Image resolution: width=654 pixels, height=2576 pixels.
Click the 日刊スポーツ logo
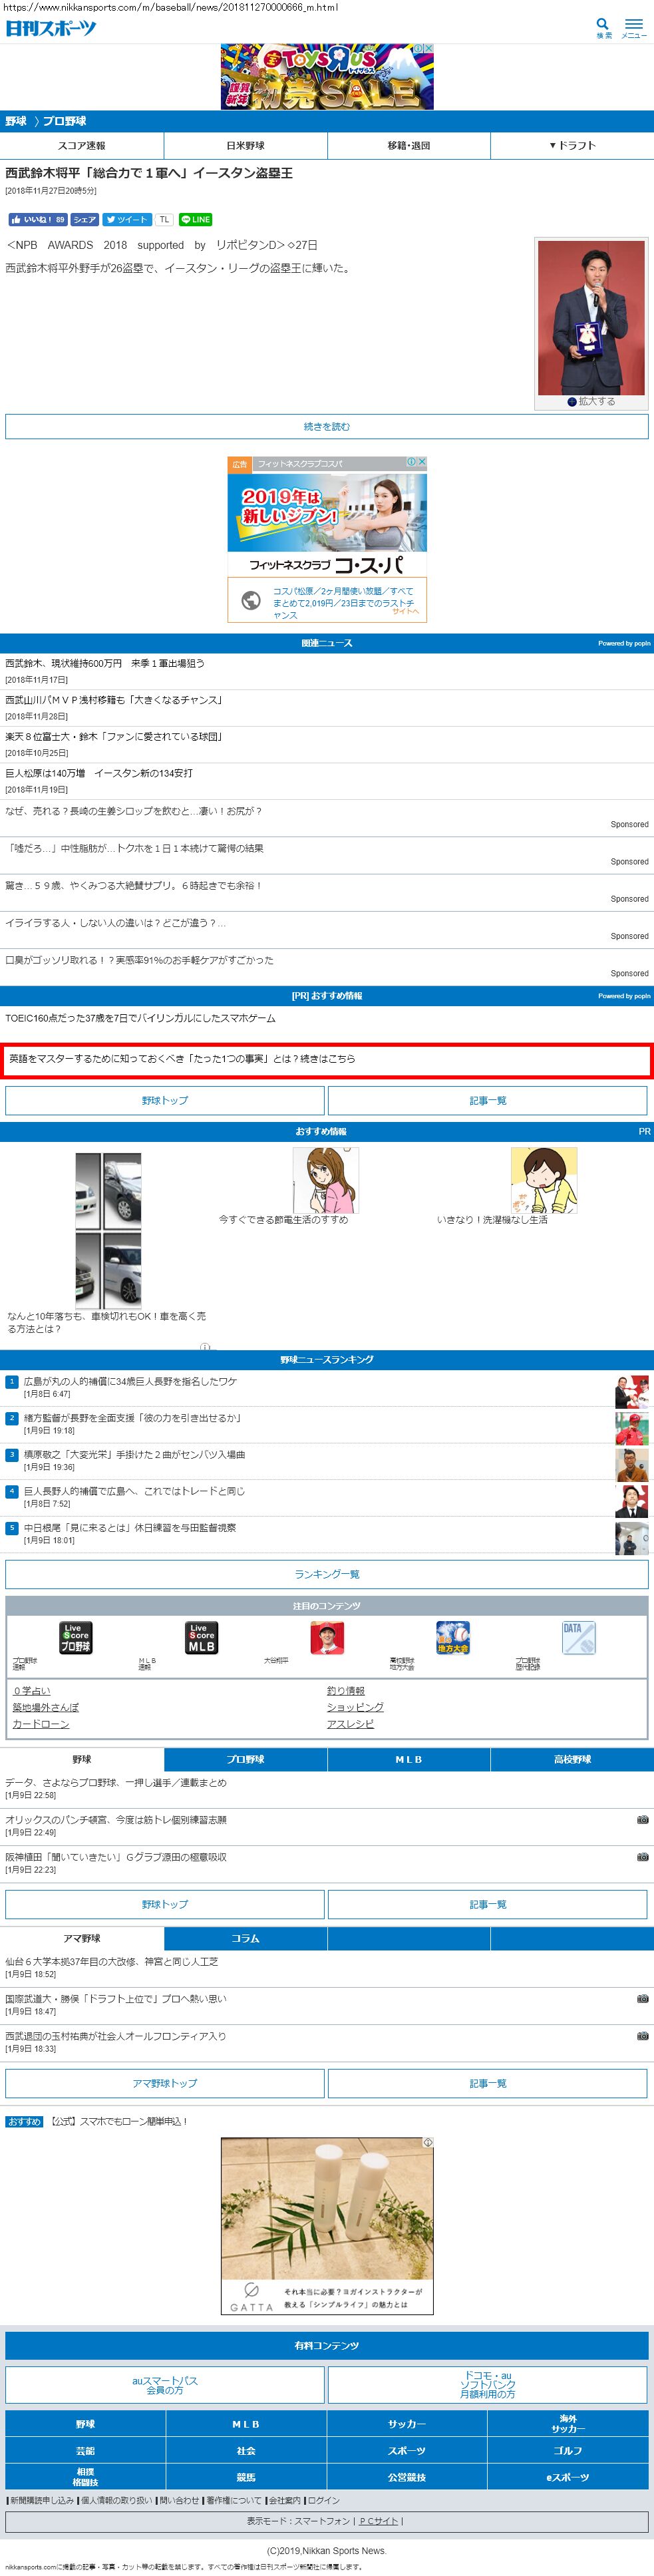[x=51, y=28]
